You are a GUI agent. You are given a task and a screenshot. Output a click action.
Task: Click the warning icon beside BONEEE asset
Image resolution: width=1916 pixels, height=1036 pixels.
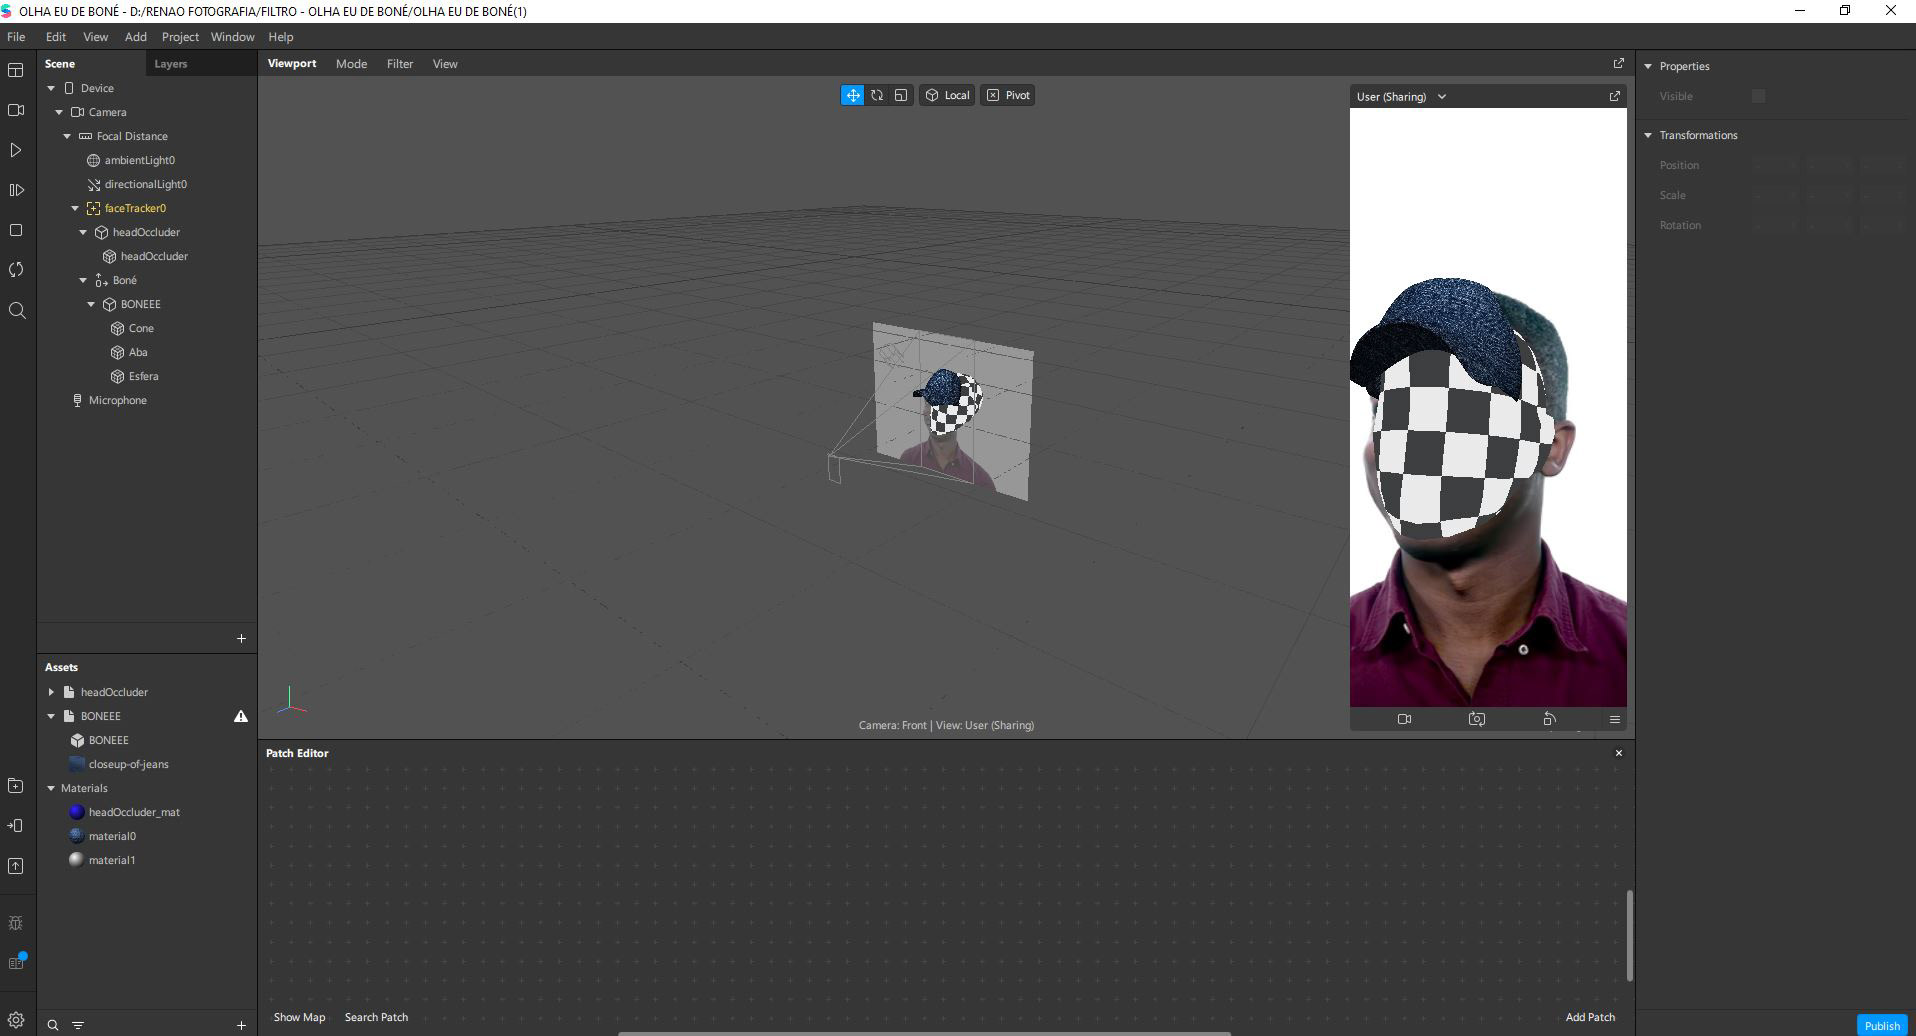(x=241, y=716)
